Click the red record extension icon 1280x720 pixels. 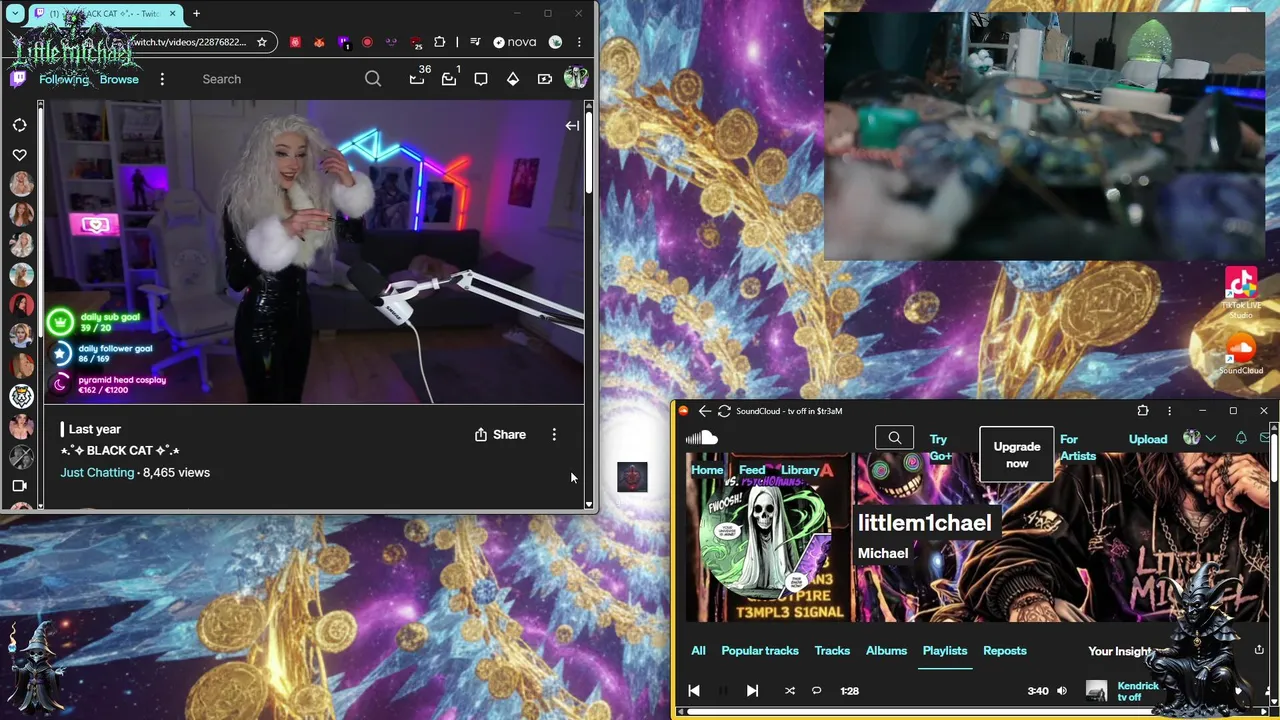pyautogui.click(x=367, y=42)
